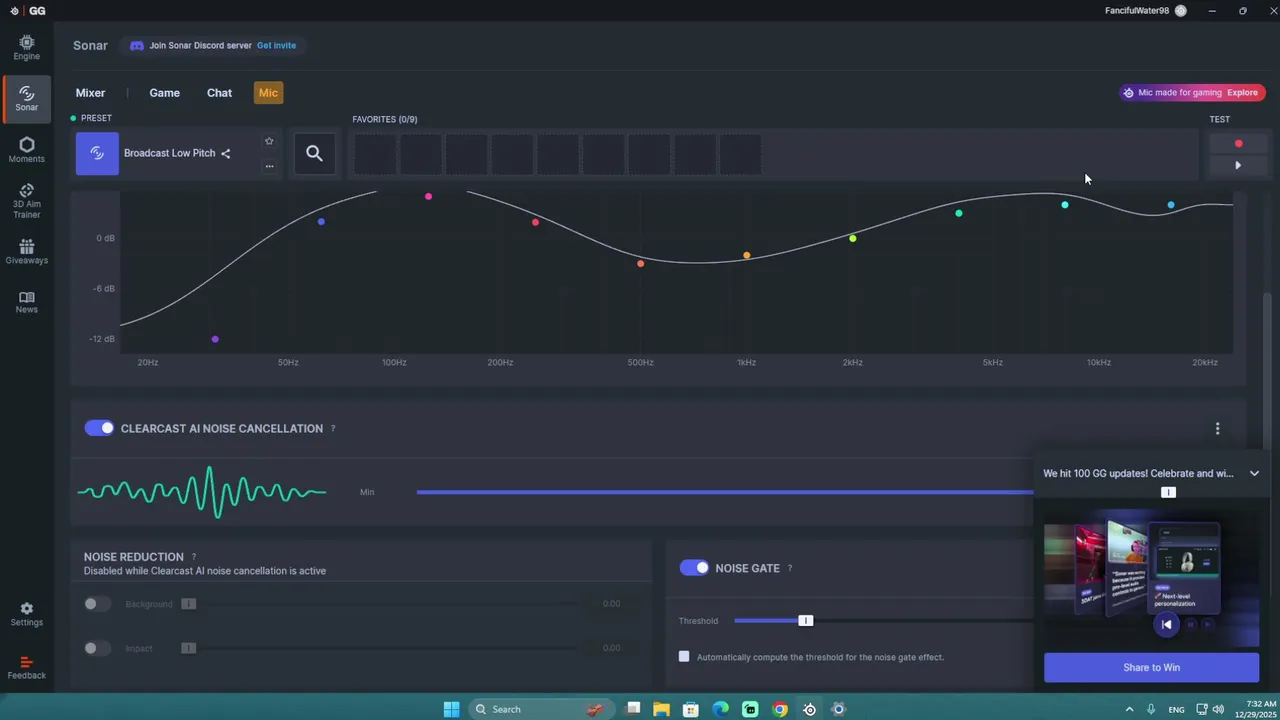Screen dimensions: 1280x720
Task: Open the Engine section in the sidebar
Action: pyautogui.click(x=26, y=47)
